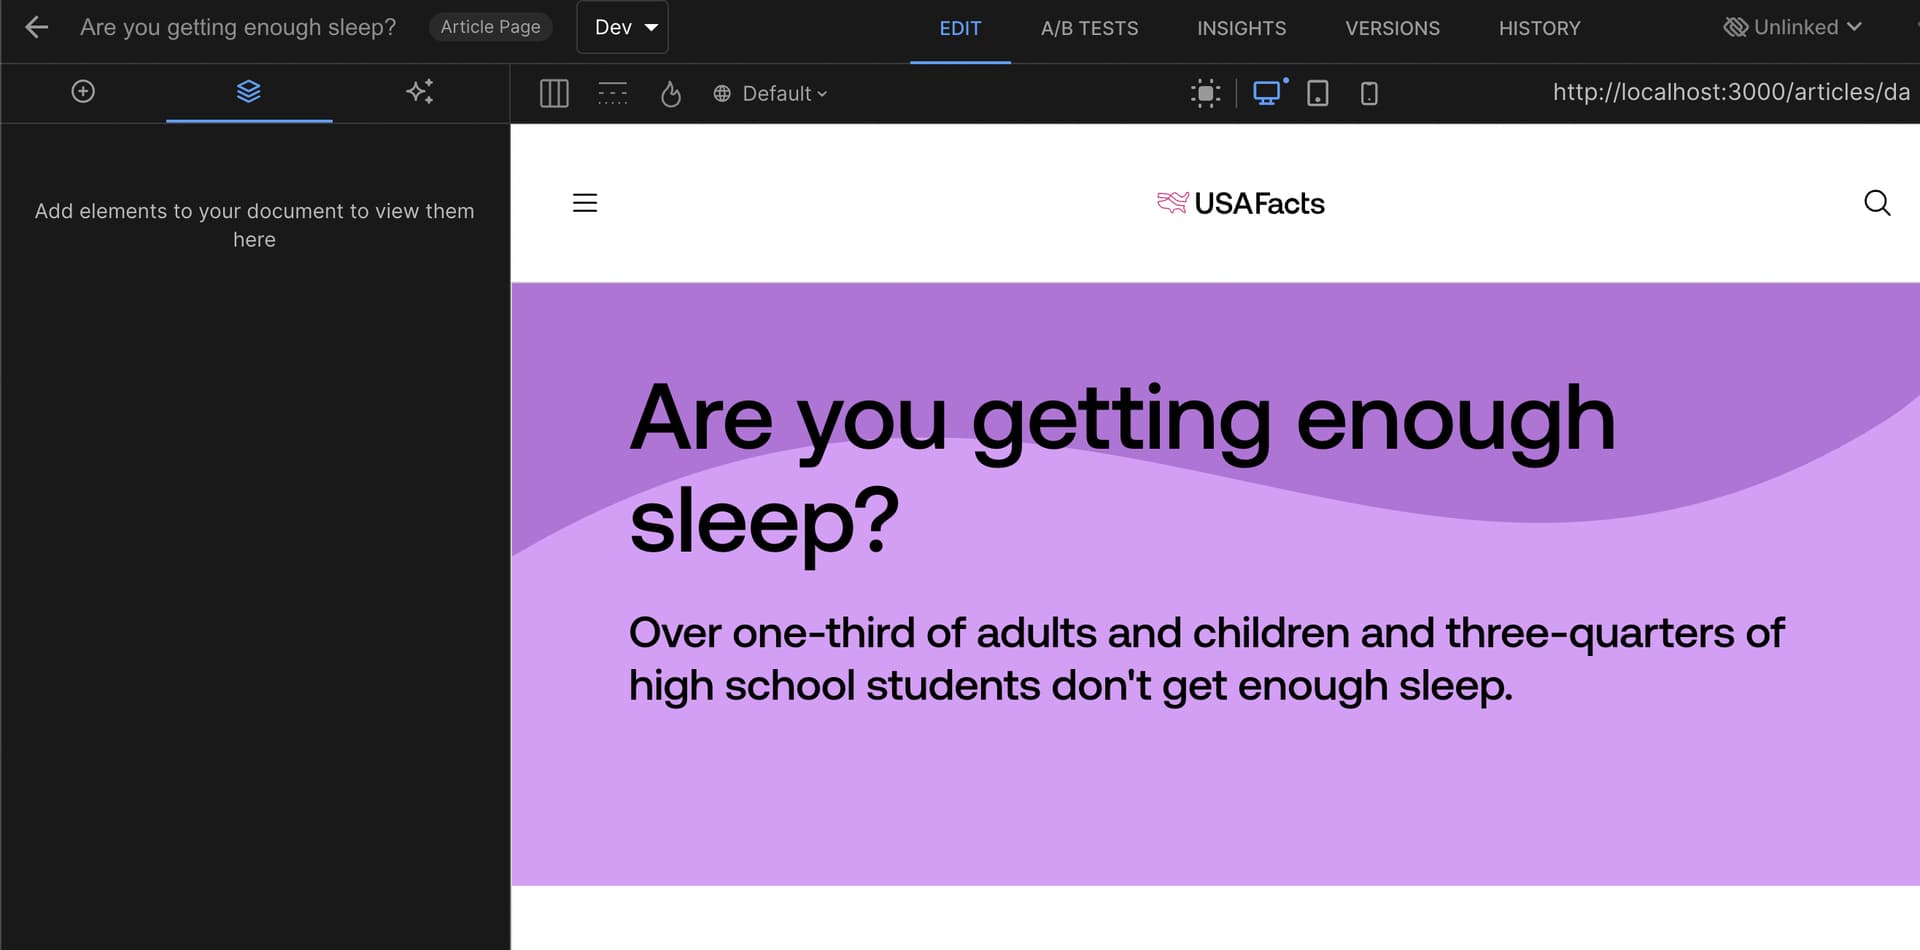Open the INSIGHTS tab
Viewport: 1920px width, 950px height.
pos(1242,28)
